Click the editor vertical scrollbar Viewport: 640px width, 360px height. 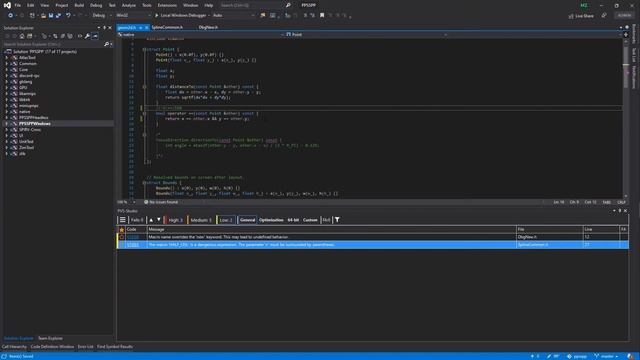[626, 118]
